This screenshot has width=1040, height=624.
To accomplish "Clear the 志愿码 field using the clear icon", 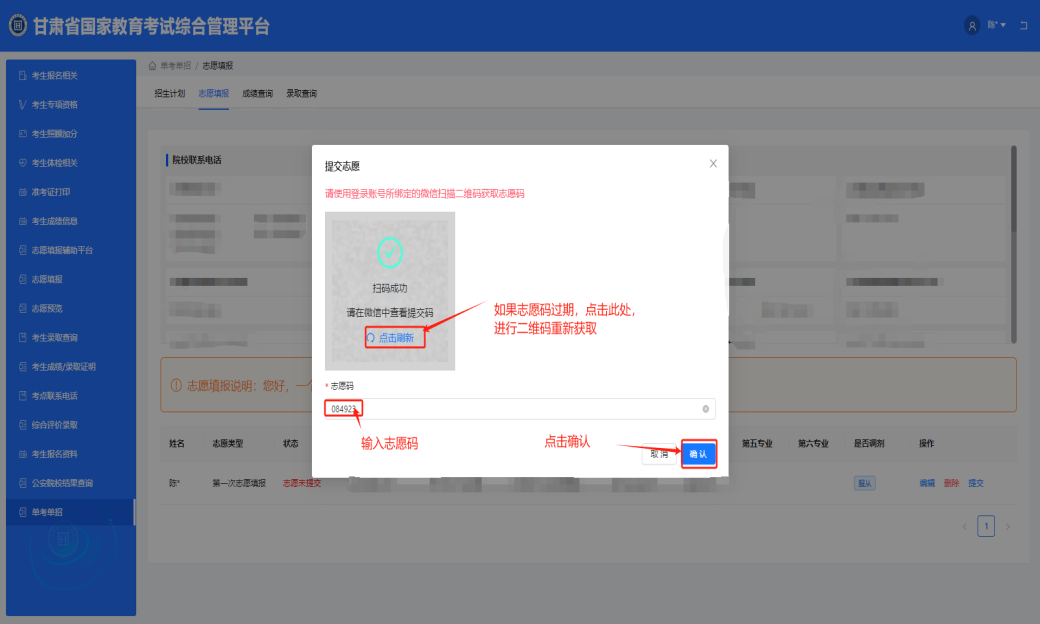I will coord(704,408).
